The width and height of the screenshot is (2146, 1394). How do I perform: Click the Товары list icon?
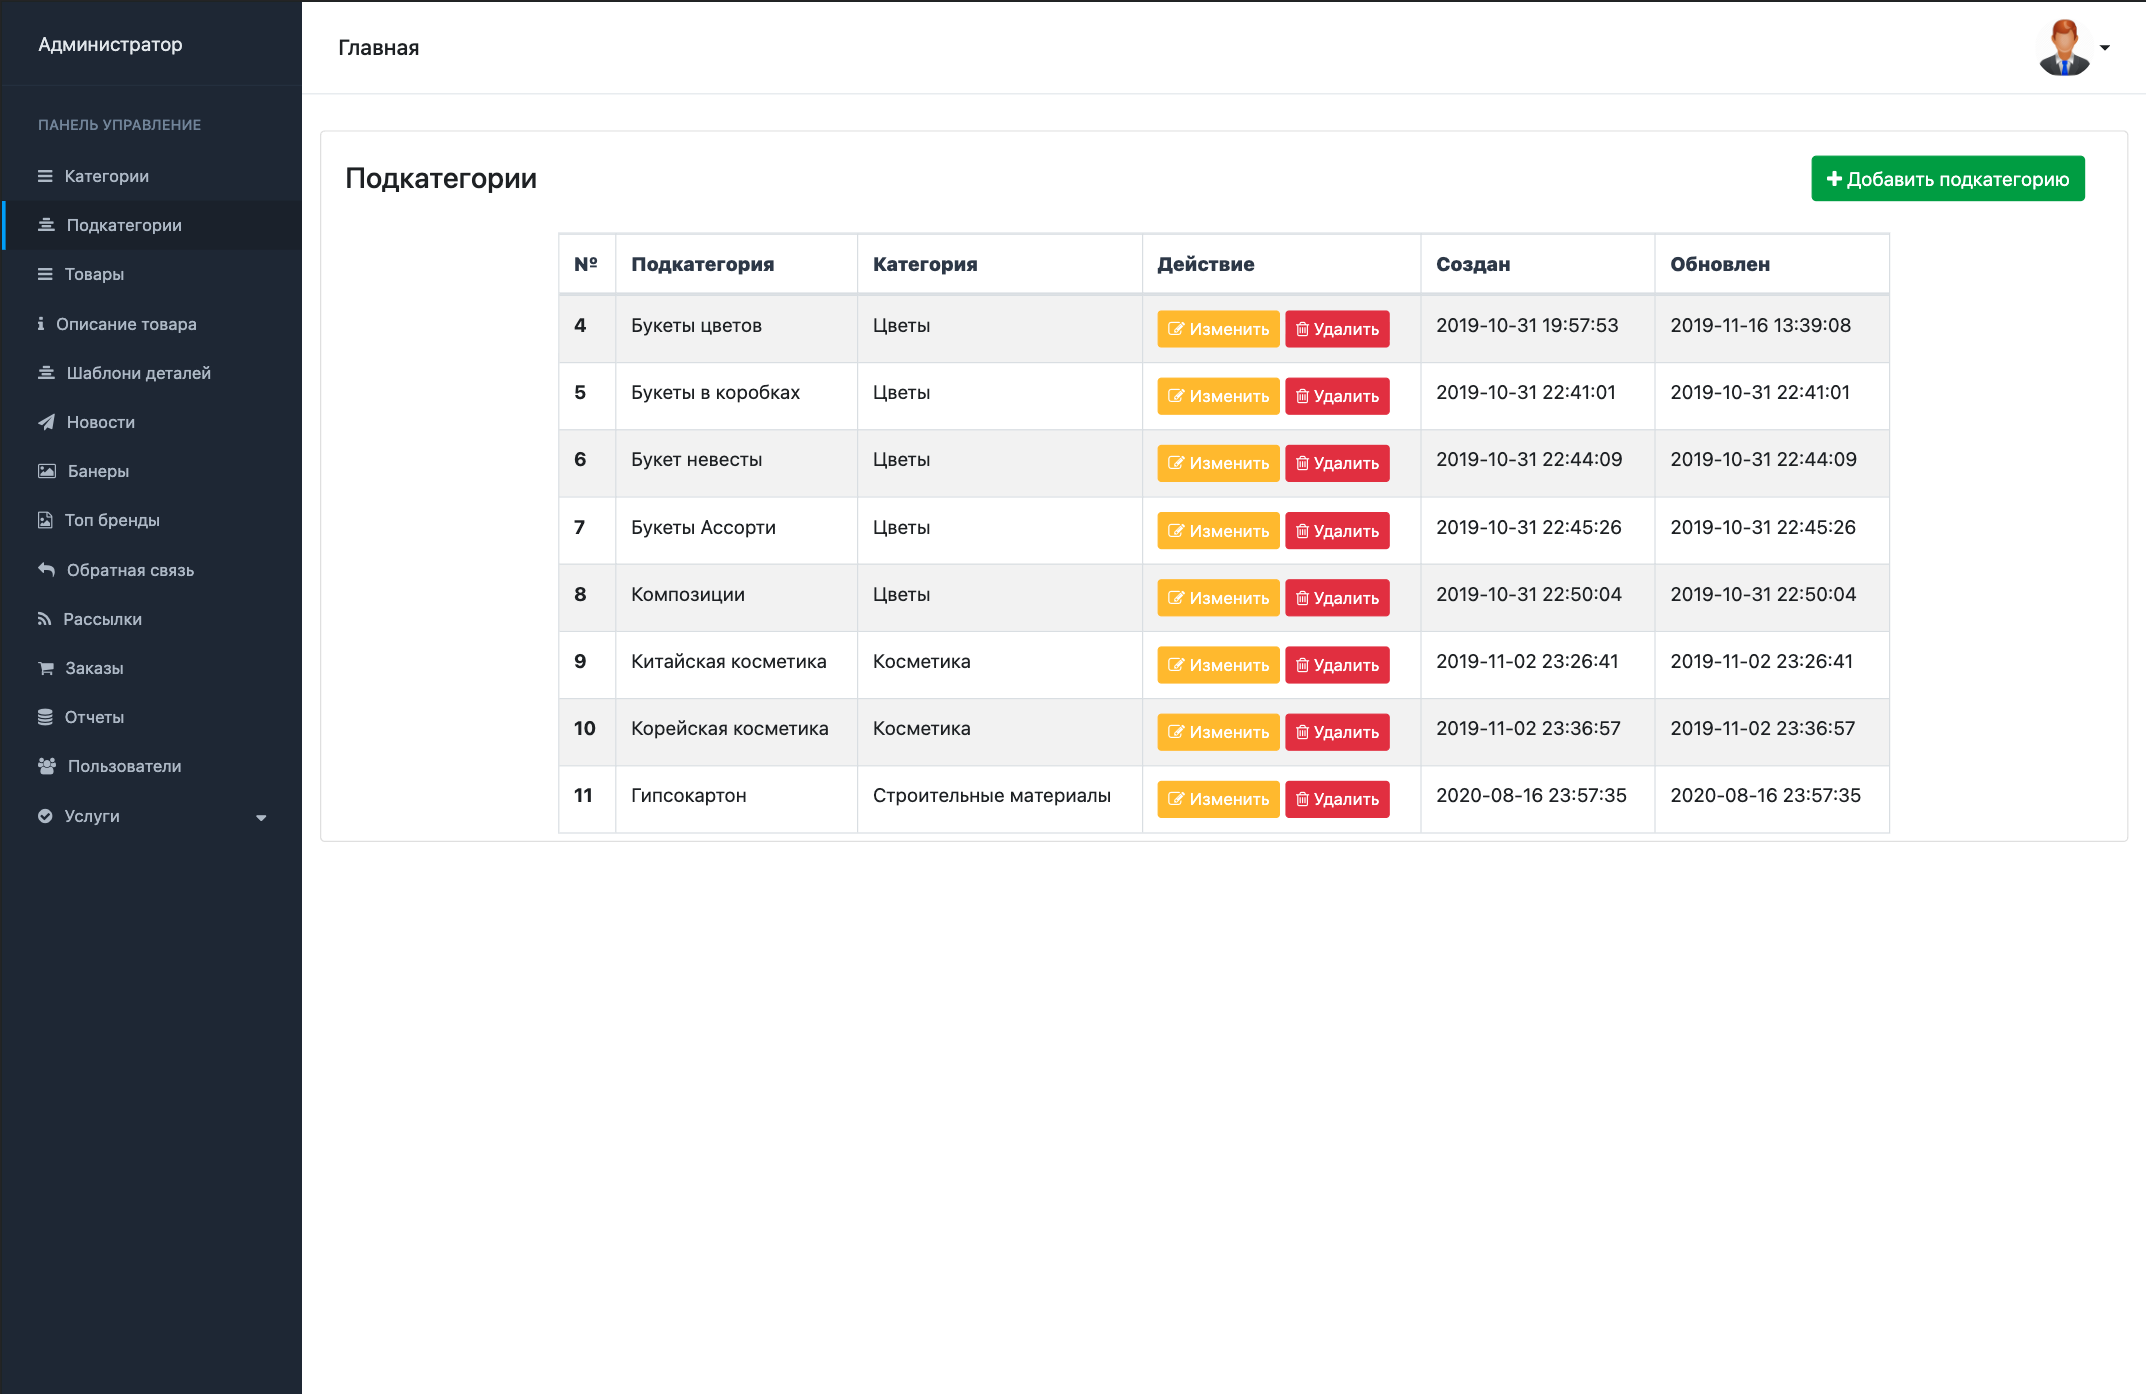(x=45, y=274)
